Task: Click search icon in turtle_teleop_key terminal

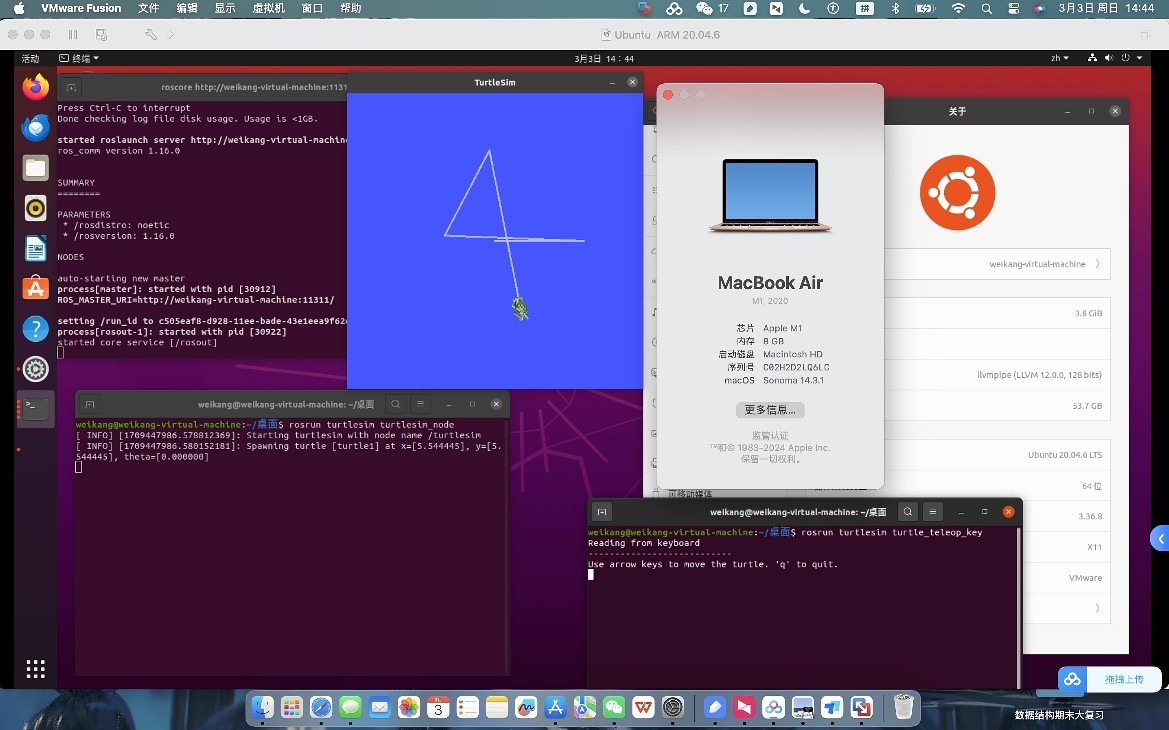Action: pos(907,512)
